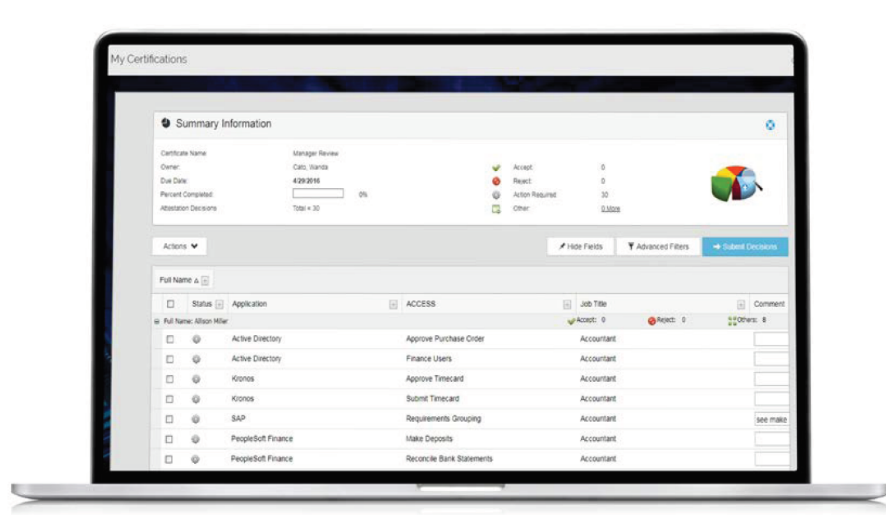Viewport: 886px width, 527px height.
Task: Collapse the Full Name: Allison Miller group
Action: click(x=157, y=321)
